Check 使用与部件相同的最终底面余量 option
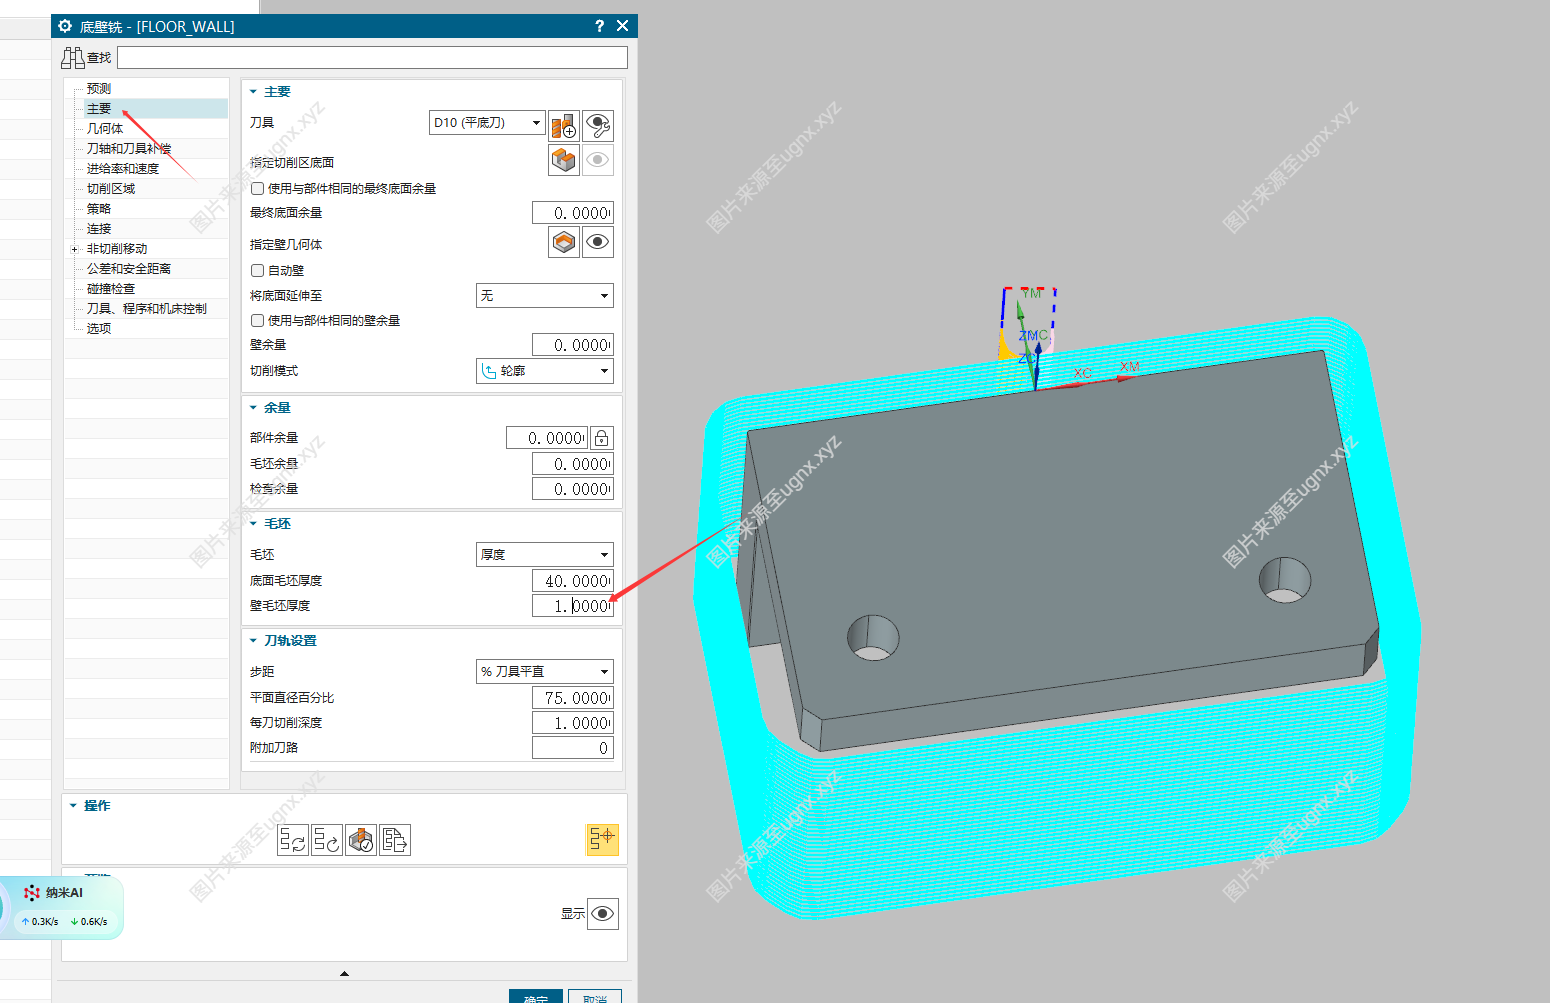Viewport: 1550px width, 1003px height. tap(258, 188)
